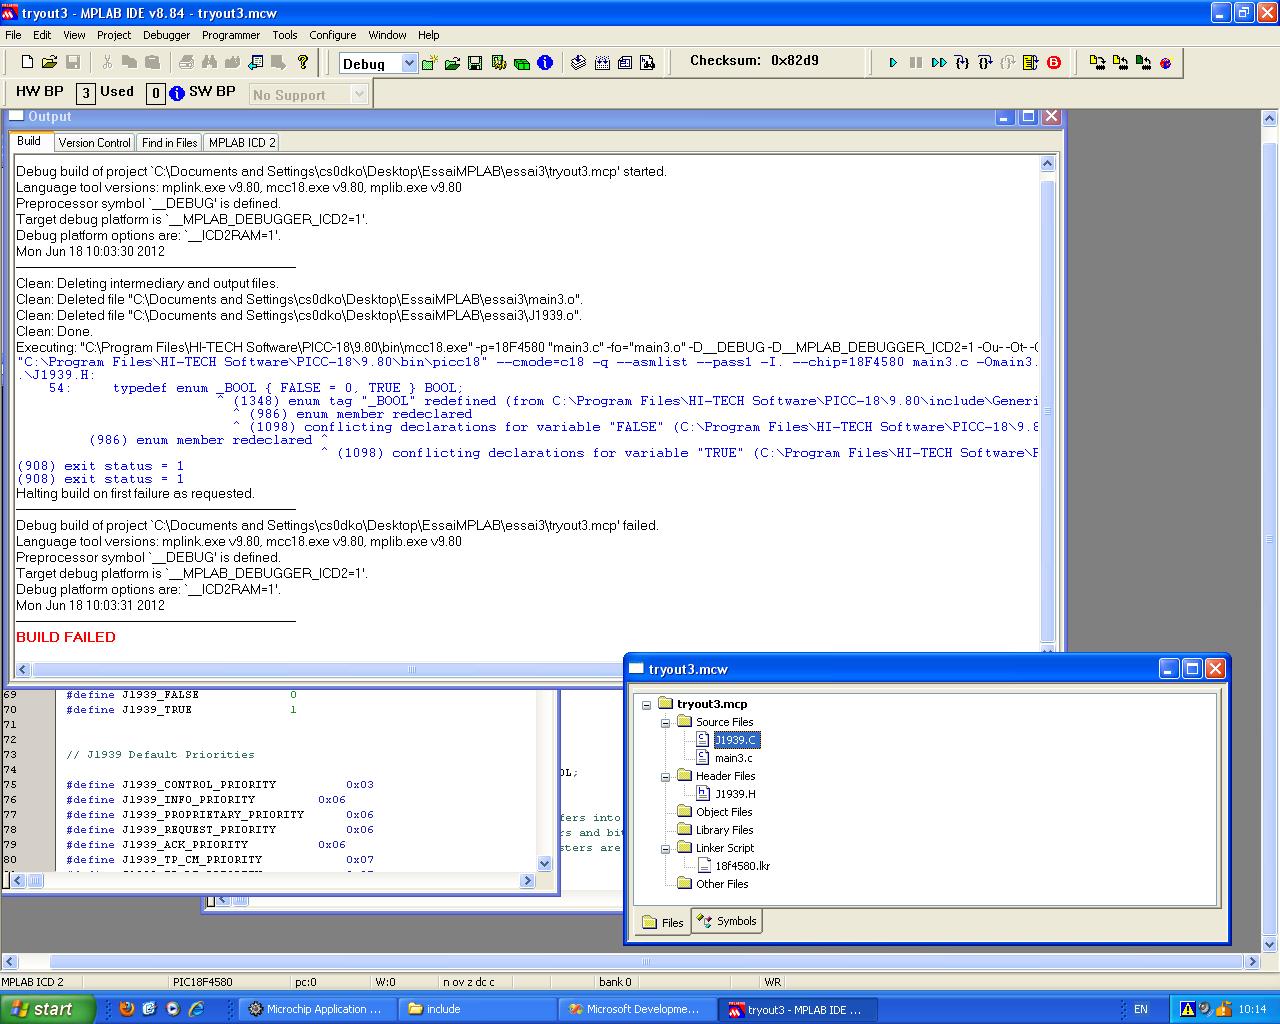Collapse the Source Files tree folder

(665, 722)
